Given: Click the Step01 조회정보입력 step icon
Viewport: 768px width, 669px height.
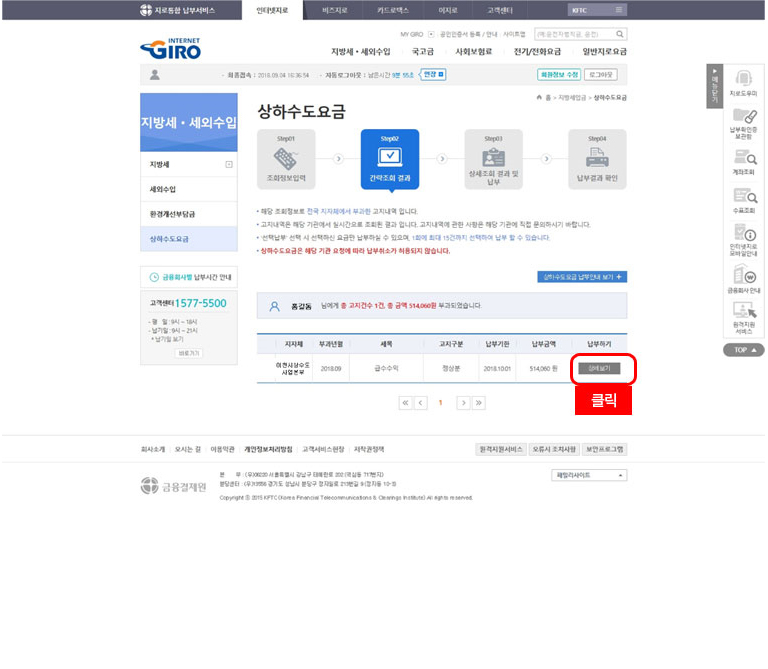Looking at the screenshot, I should coord(286,159).
